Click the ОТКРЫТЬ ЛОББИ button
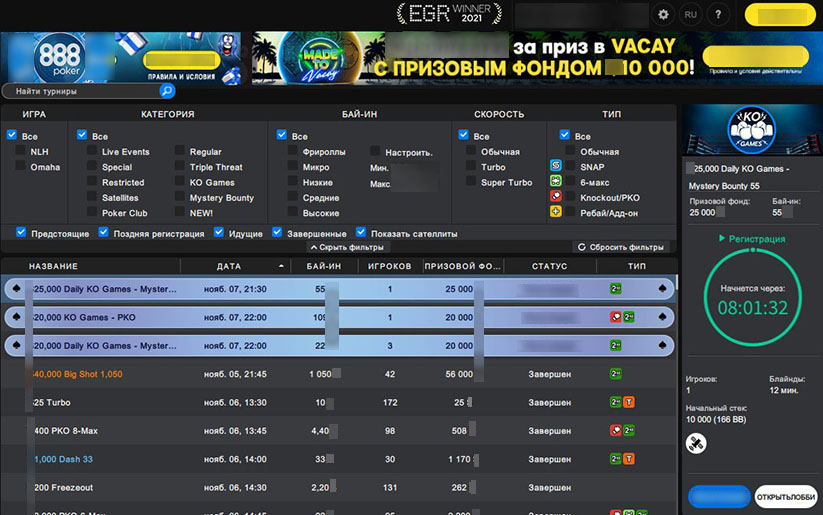The height and width of the screenshot is (515, 823). pos(786,497)
